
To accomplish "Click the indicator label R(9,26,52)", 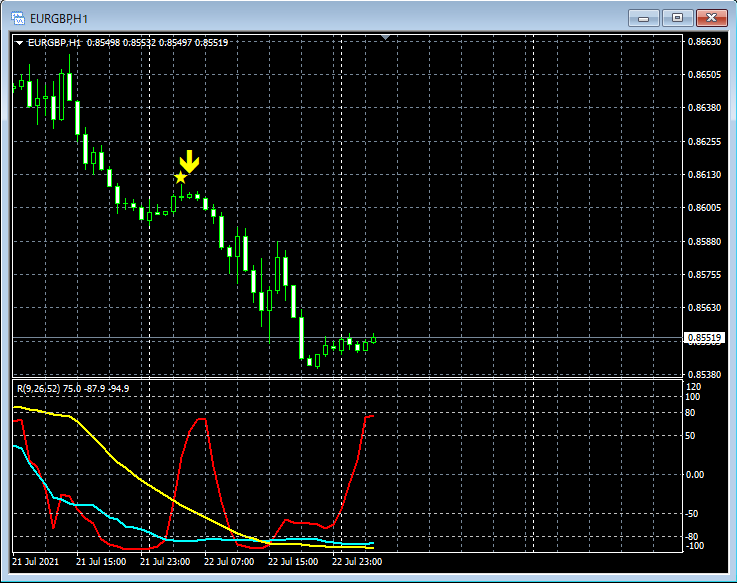I will click(39, 389).
